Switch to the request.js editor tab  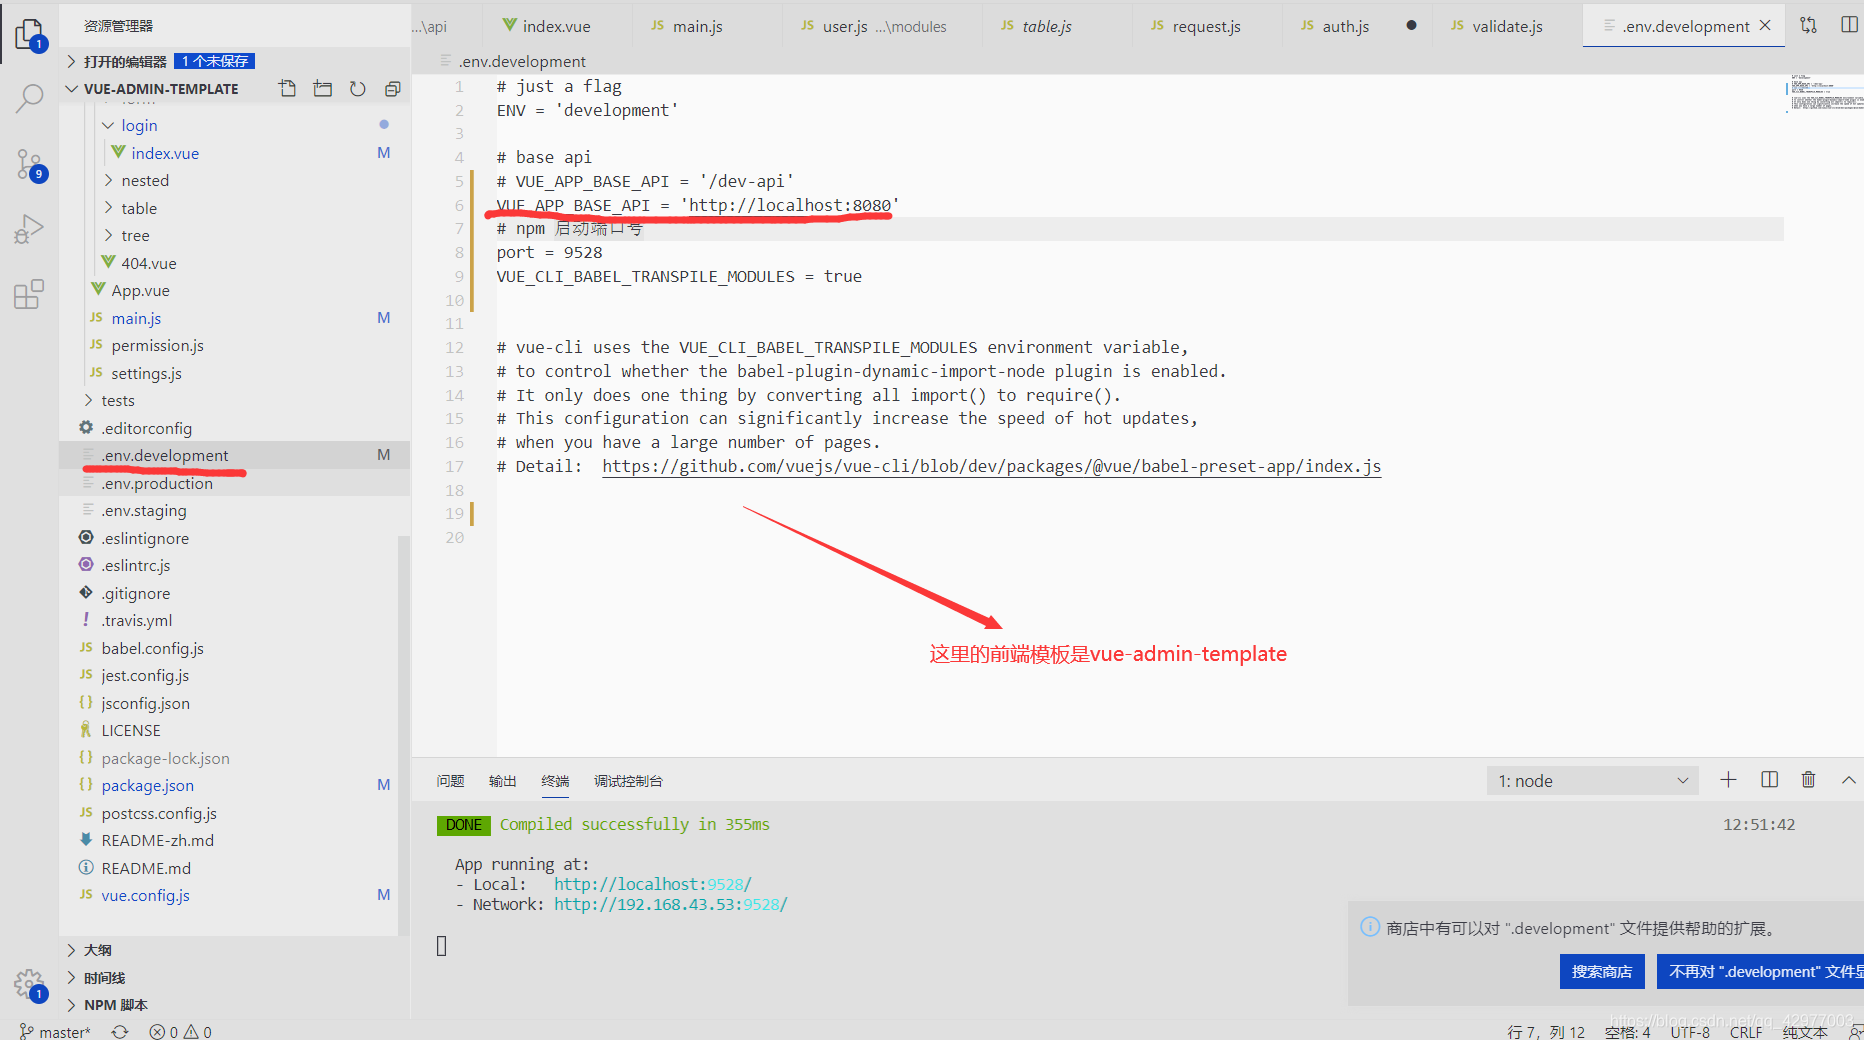pyautogui.click(x=1206, y=26)
